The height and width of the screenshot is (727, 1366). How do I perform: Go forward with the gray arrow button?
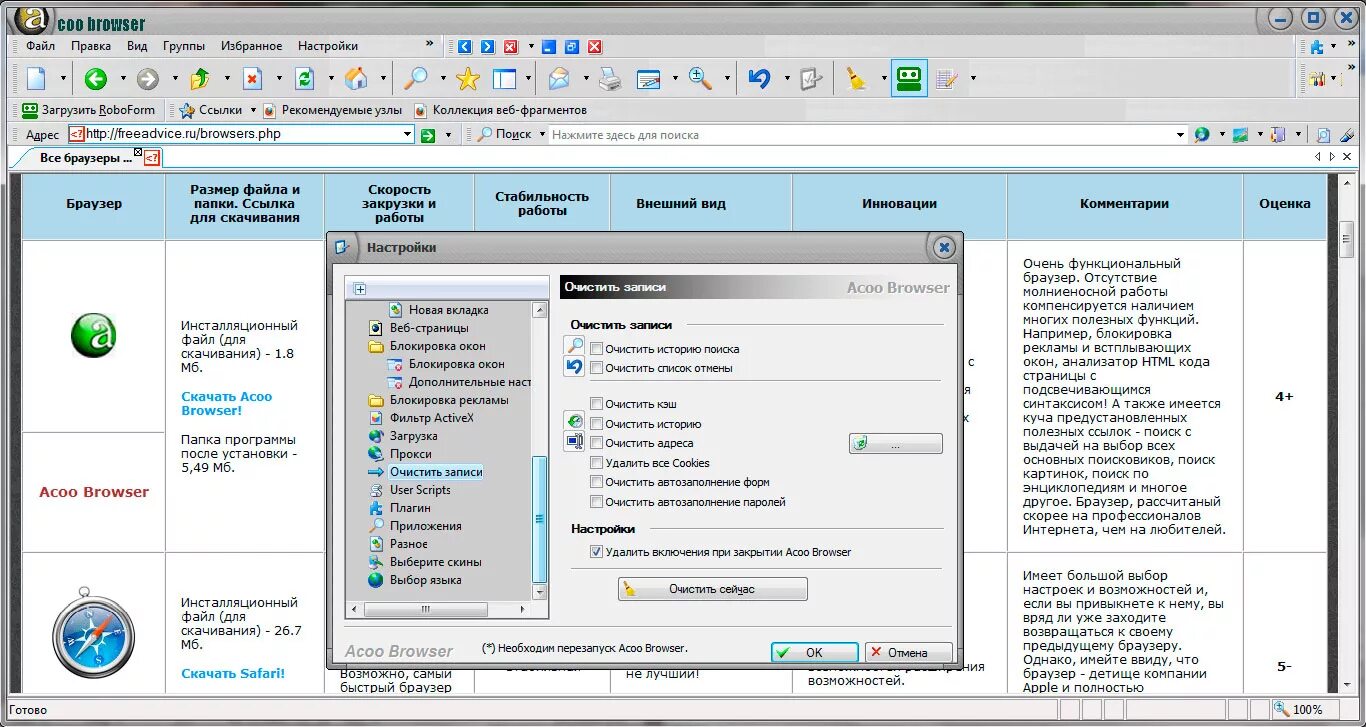[148, 79]
